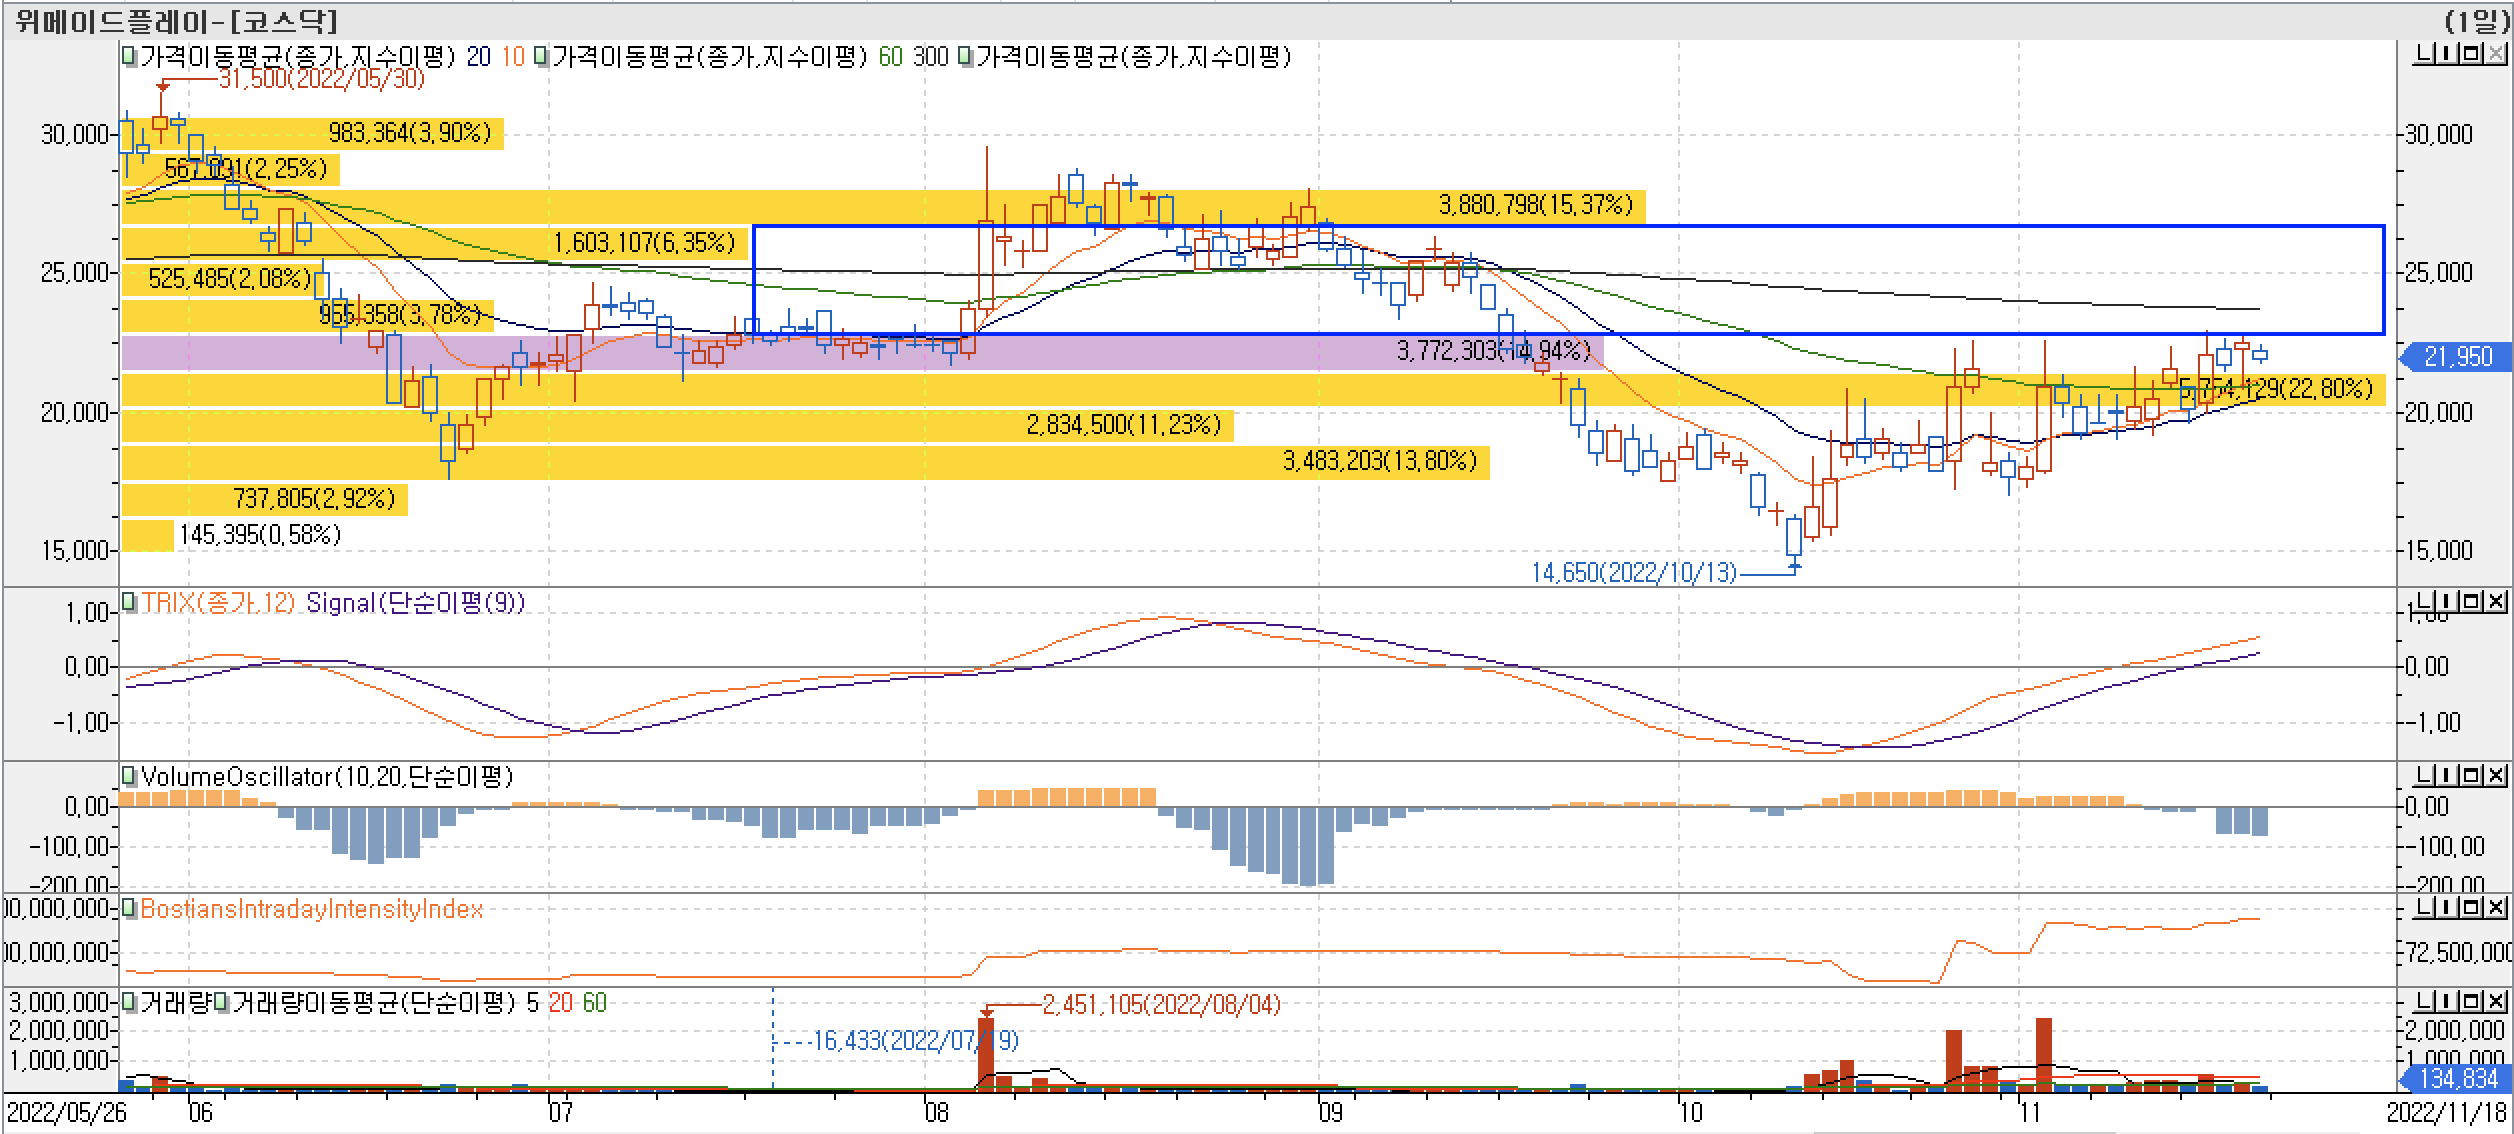Image resolution: width=2514 pixels, height=1134 pixels.
Task: Click the L-shaped icon in the VolumeOscillator panel
Action: pos(2422,775)
